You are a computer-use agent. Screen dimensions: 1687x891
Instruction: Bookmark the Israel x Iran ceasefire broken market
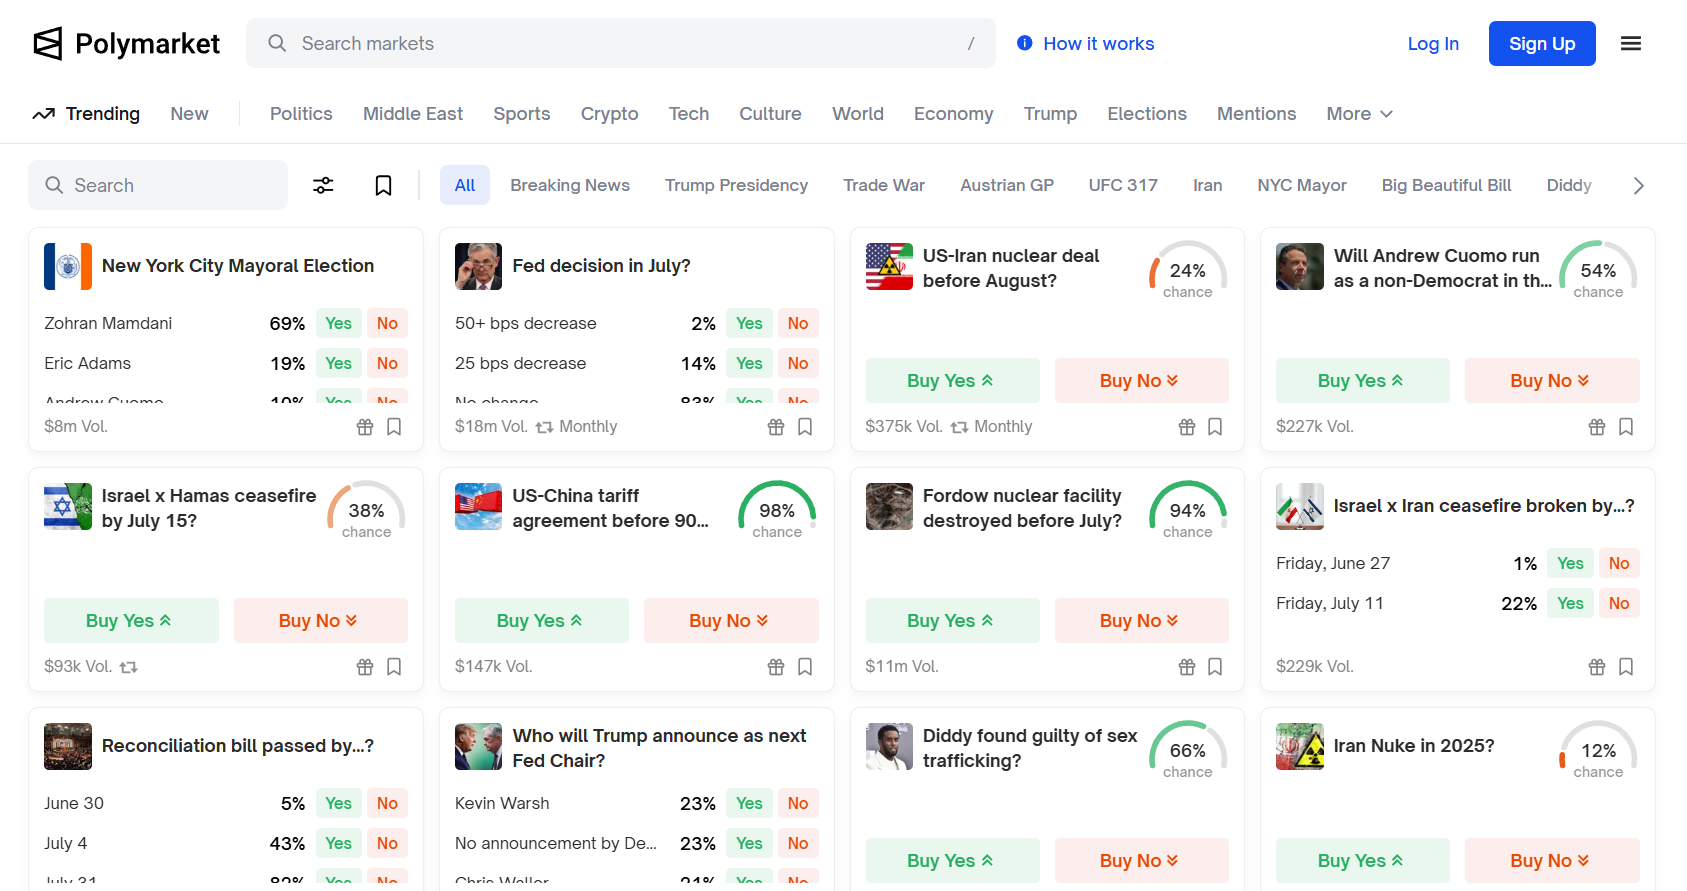pyautogui.click(x=1626, y=667)
